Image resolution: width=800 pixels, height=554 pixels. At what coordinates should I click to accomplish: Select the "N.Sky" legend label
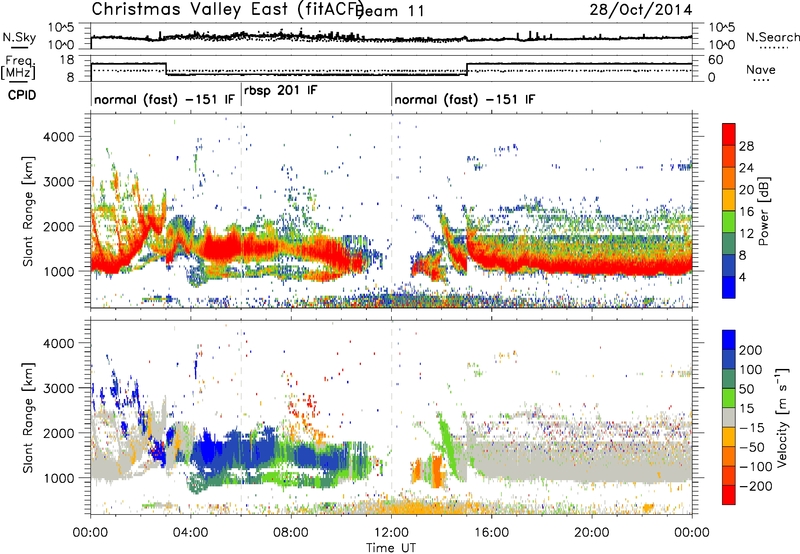pos(19,37)
